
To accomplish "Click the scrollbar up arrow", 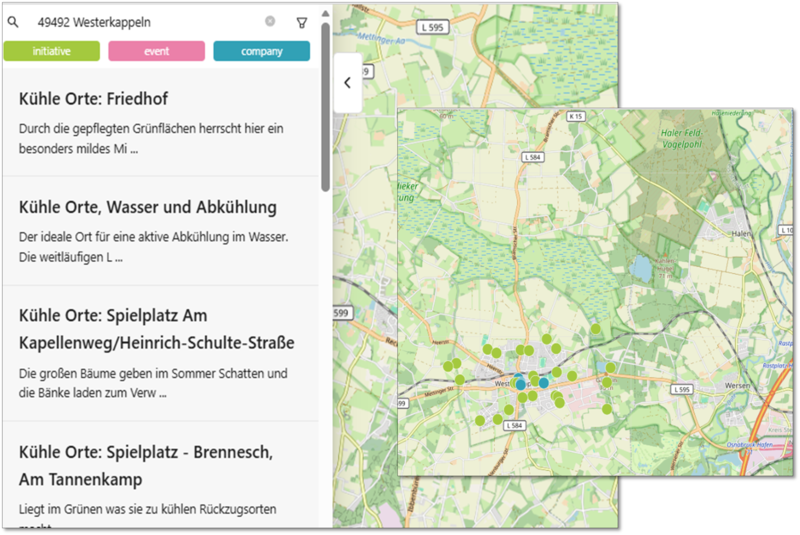I will click(326, 13).
